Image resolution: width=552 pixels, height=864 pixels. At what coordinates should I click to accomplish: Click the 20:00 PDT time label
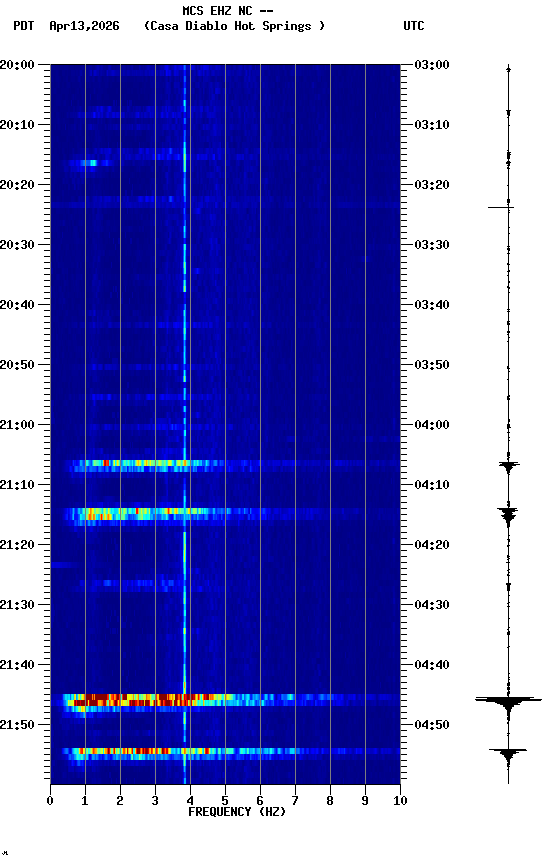point(17,65)
